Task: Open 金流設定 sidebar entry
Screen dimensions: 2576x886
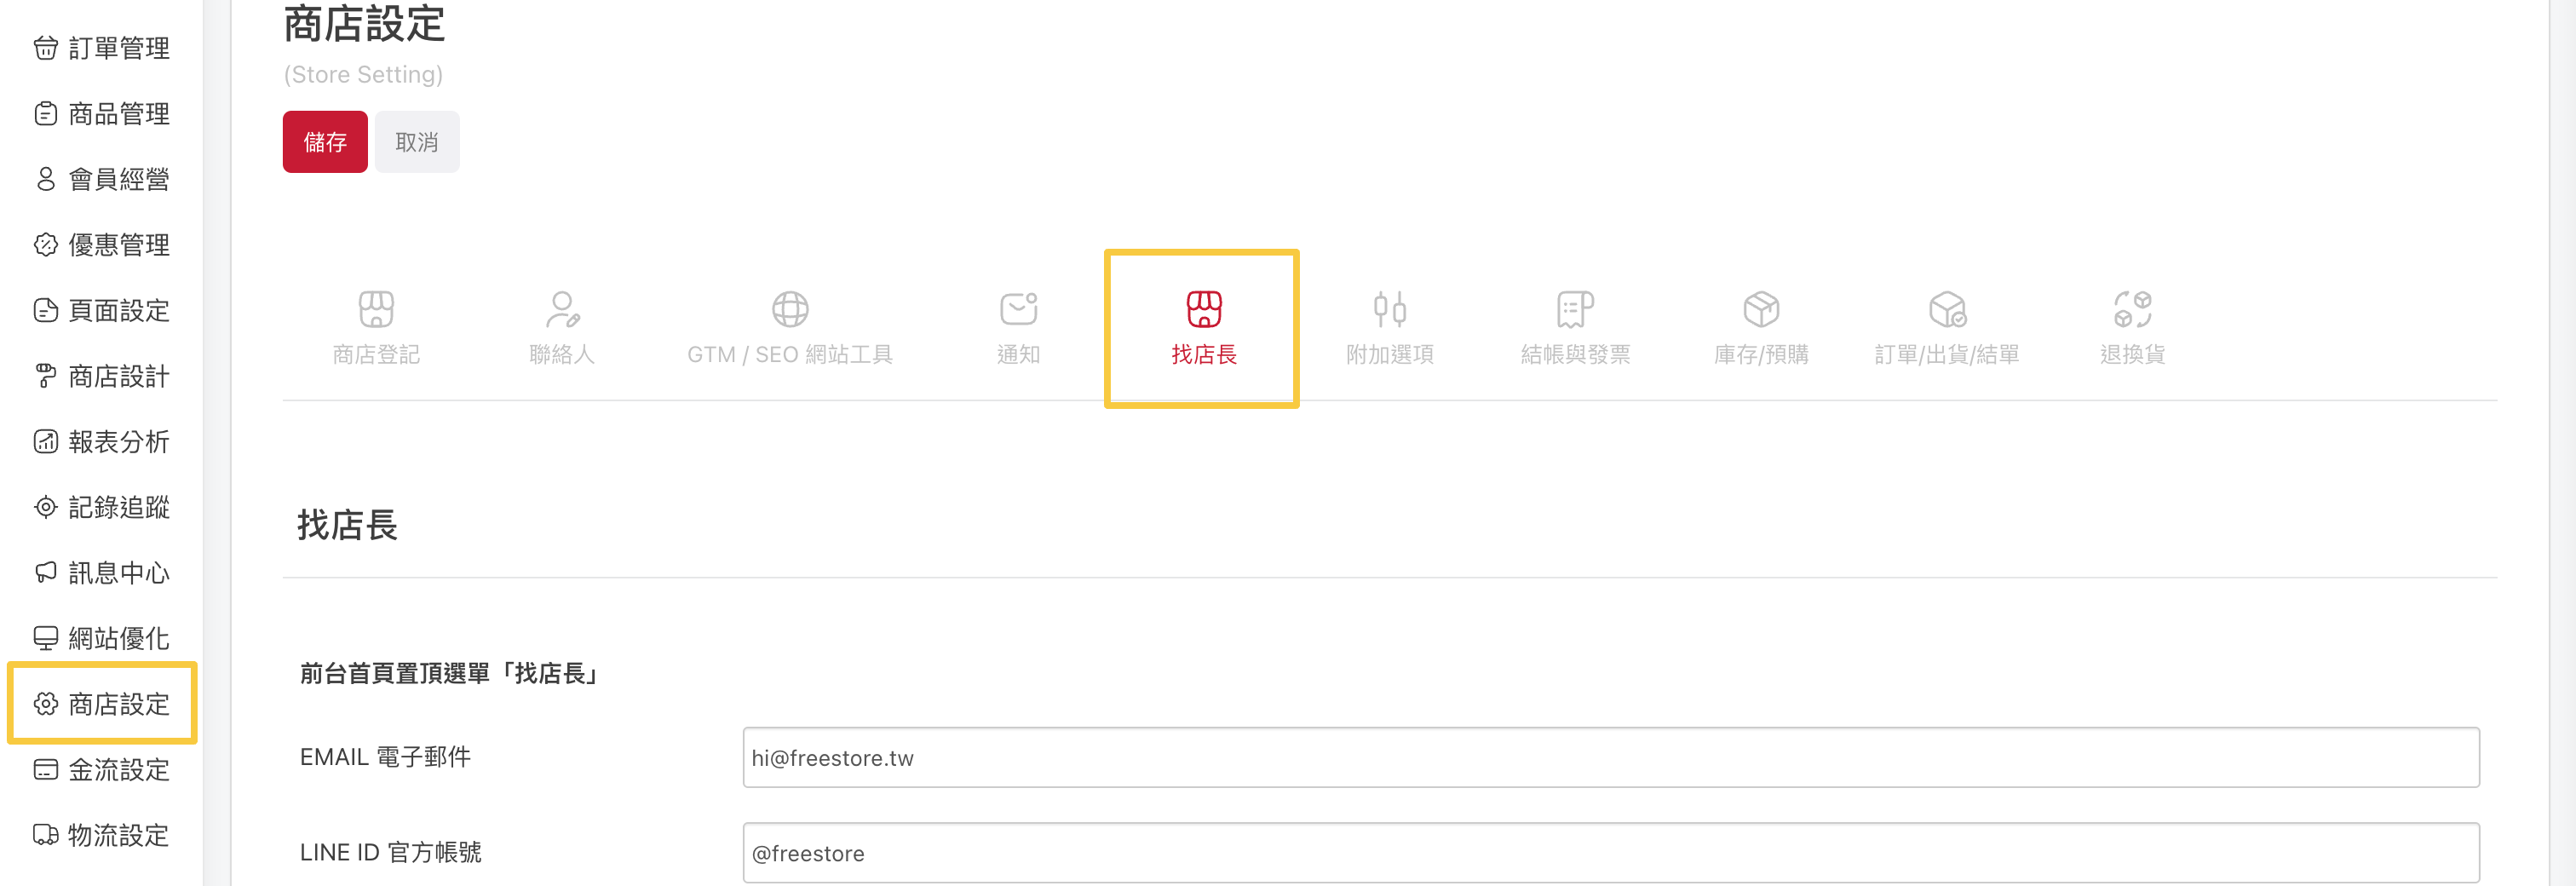Action: point(119,769)
